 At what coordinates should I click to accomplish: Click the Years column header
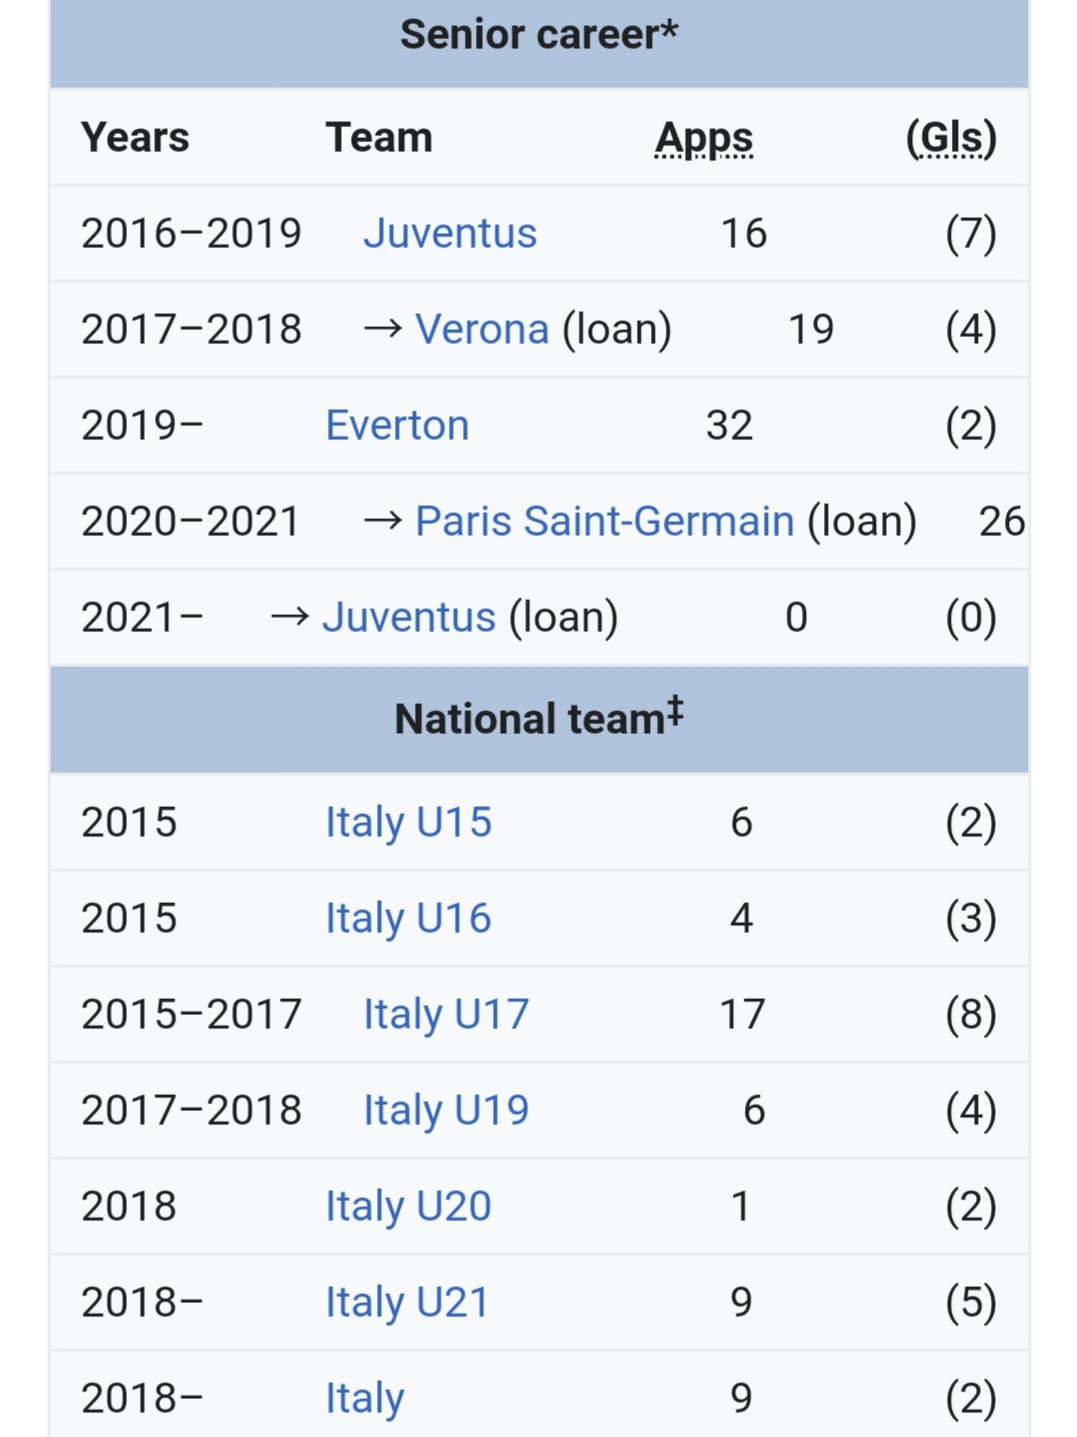(135, 138)
